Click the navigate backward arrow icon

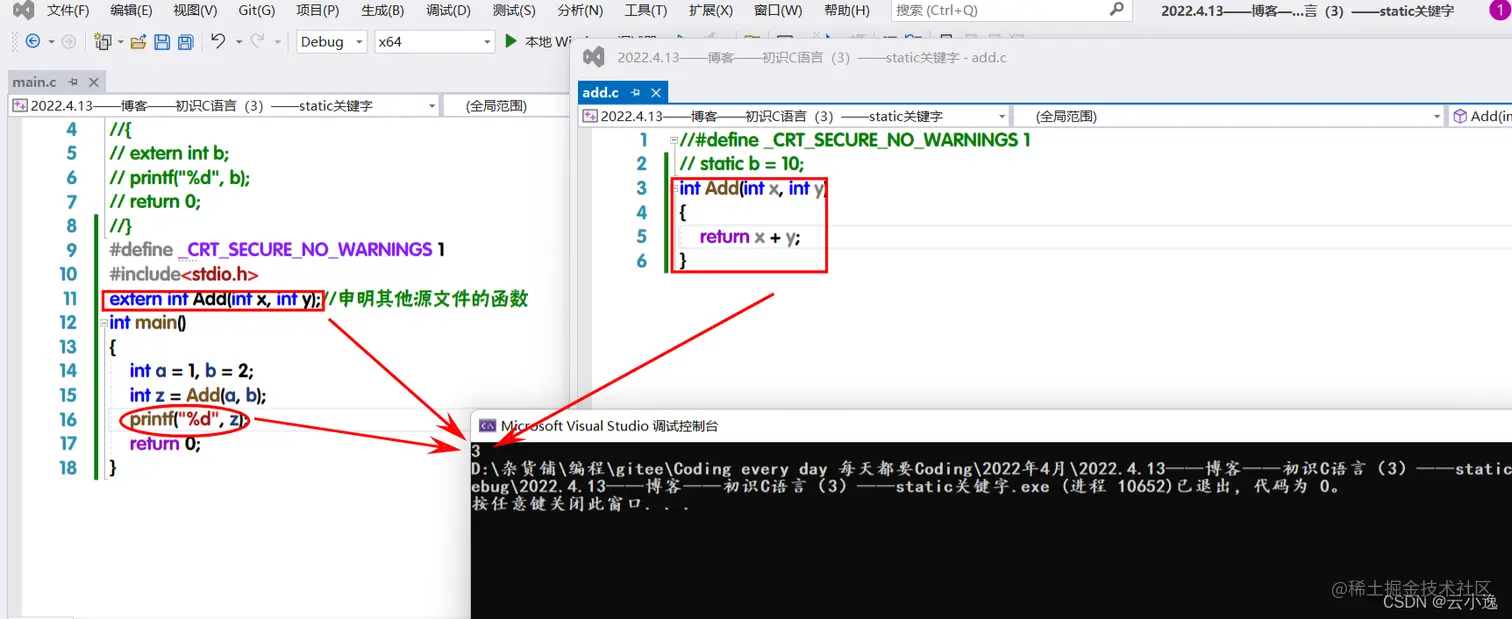[32, 42]
